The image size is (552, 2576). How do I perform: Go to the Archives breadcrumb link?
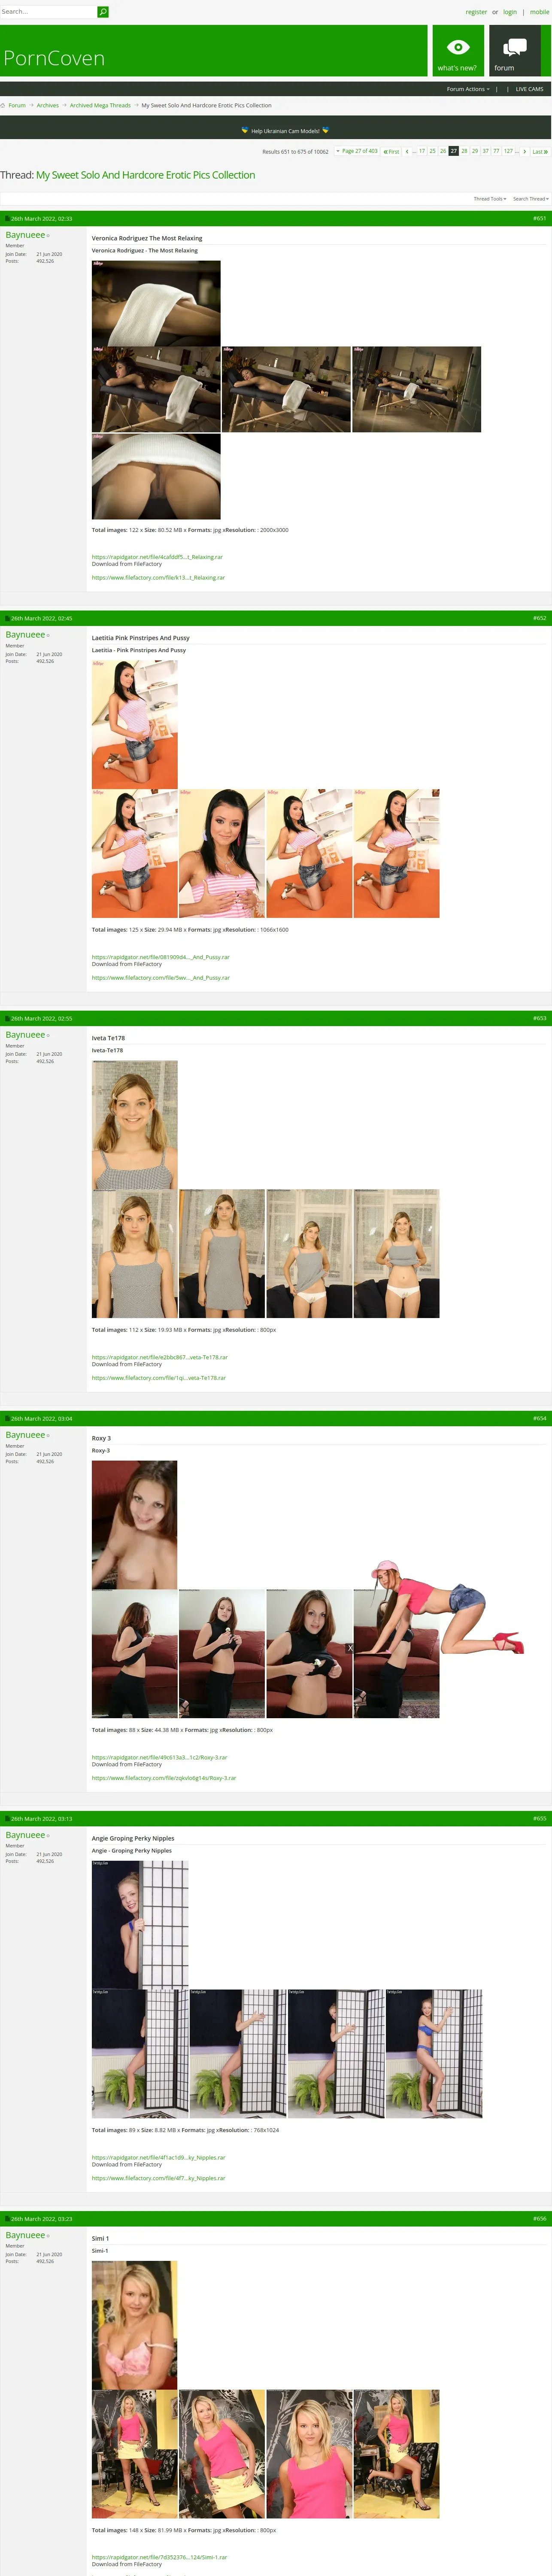pyautogui.click(x=48, y=105)
